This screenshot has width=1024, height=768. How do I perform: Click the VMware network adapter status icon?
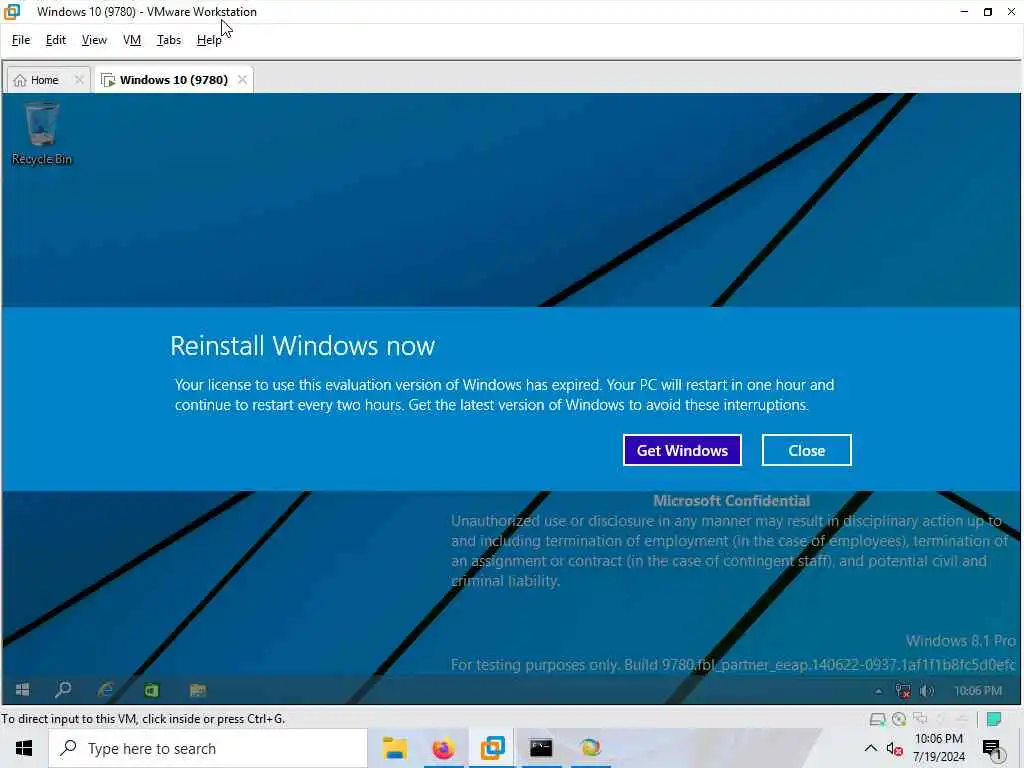click(920, 719)
